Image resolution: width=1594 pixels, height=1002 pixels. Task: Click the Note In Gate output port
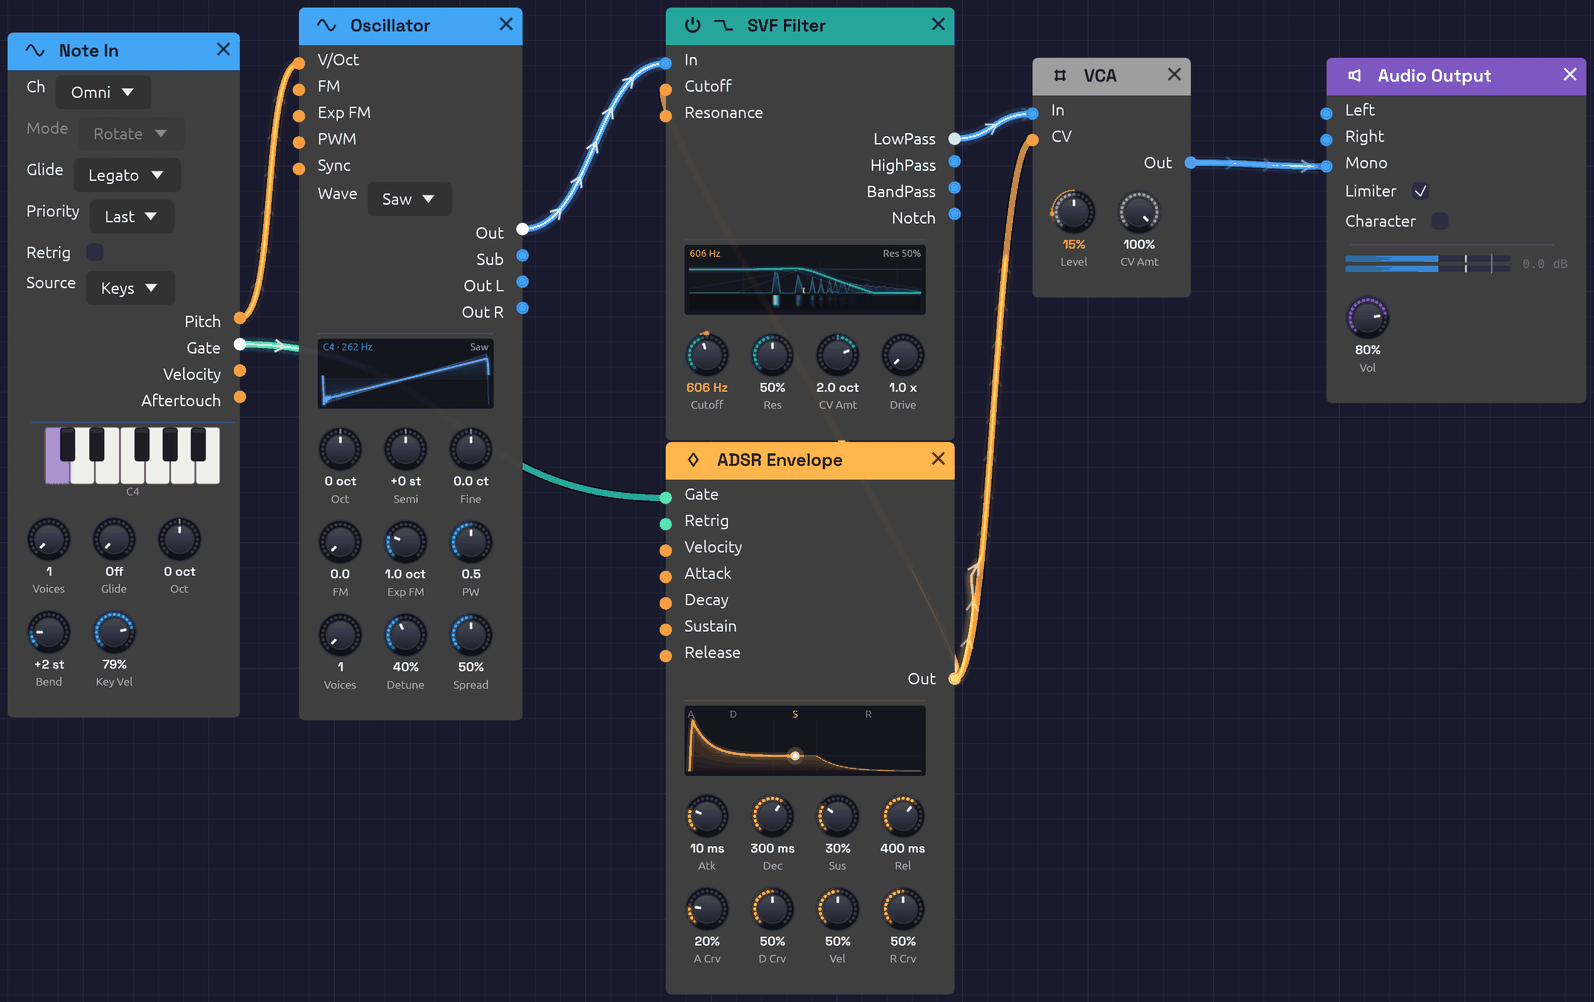click(240, 345)
